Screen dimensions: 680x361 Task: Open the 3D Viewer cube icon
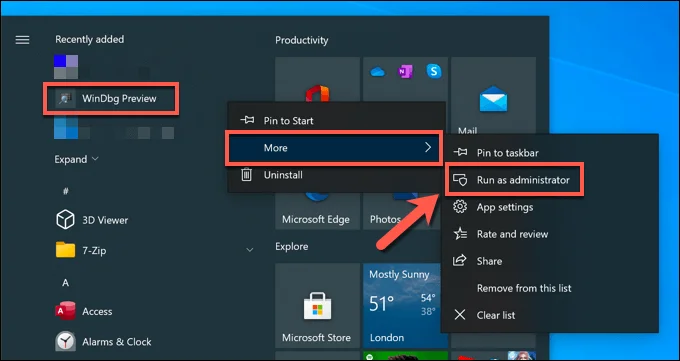point(65,220)
